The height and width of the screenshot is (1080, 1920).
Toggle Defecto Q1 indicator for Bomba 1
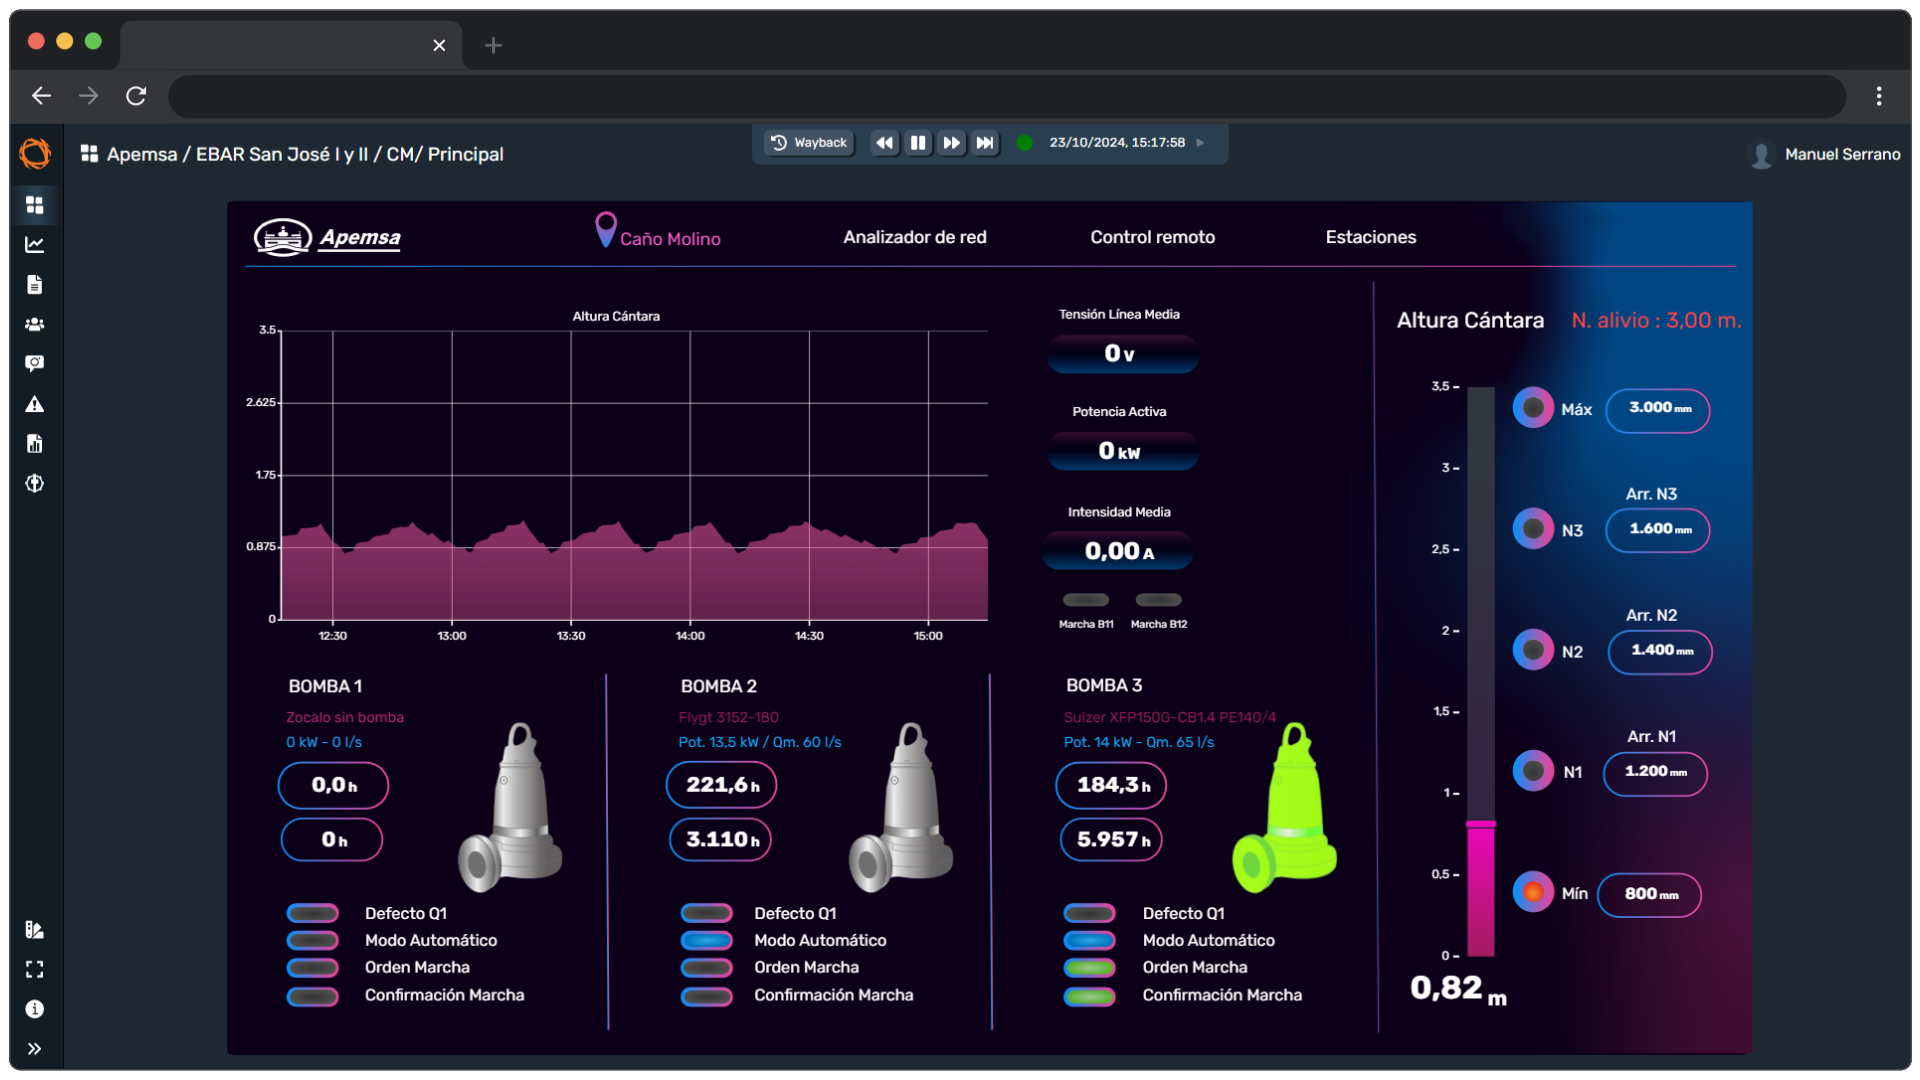click(313, 913)
